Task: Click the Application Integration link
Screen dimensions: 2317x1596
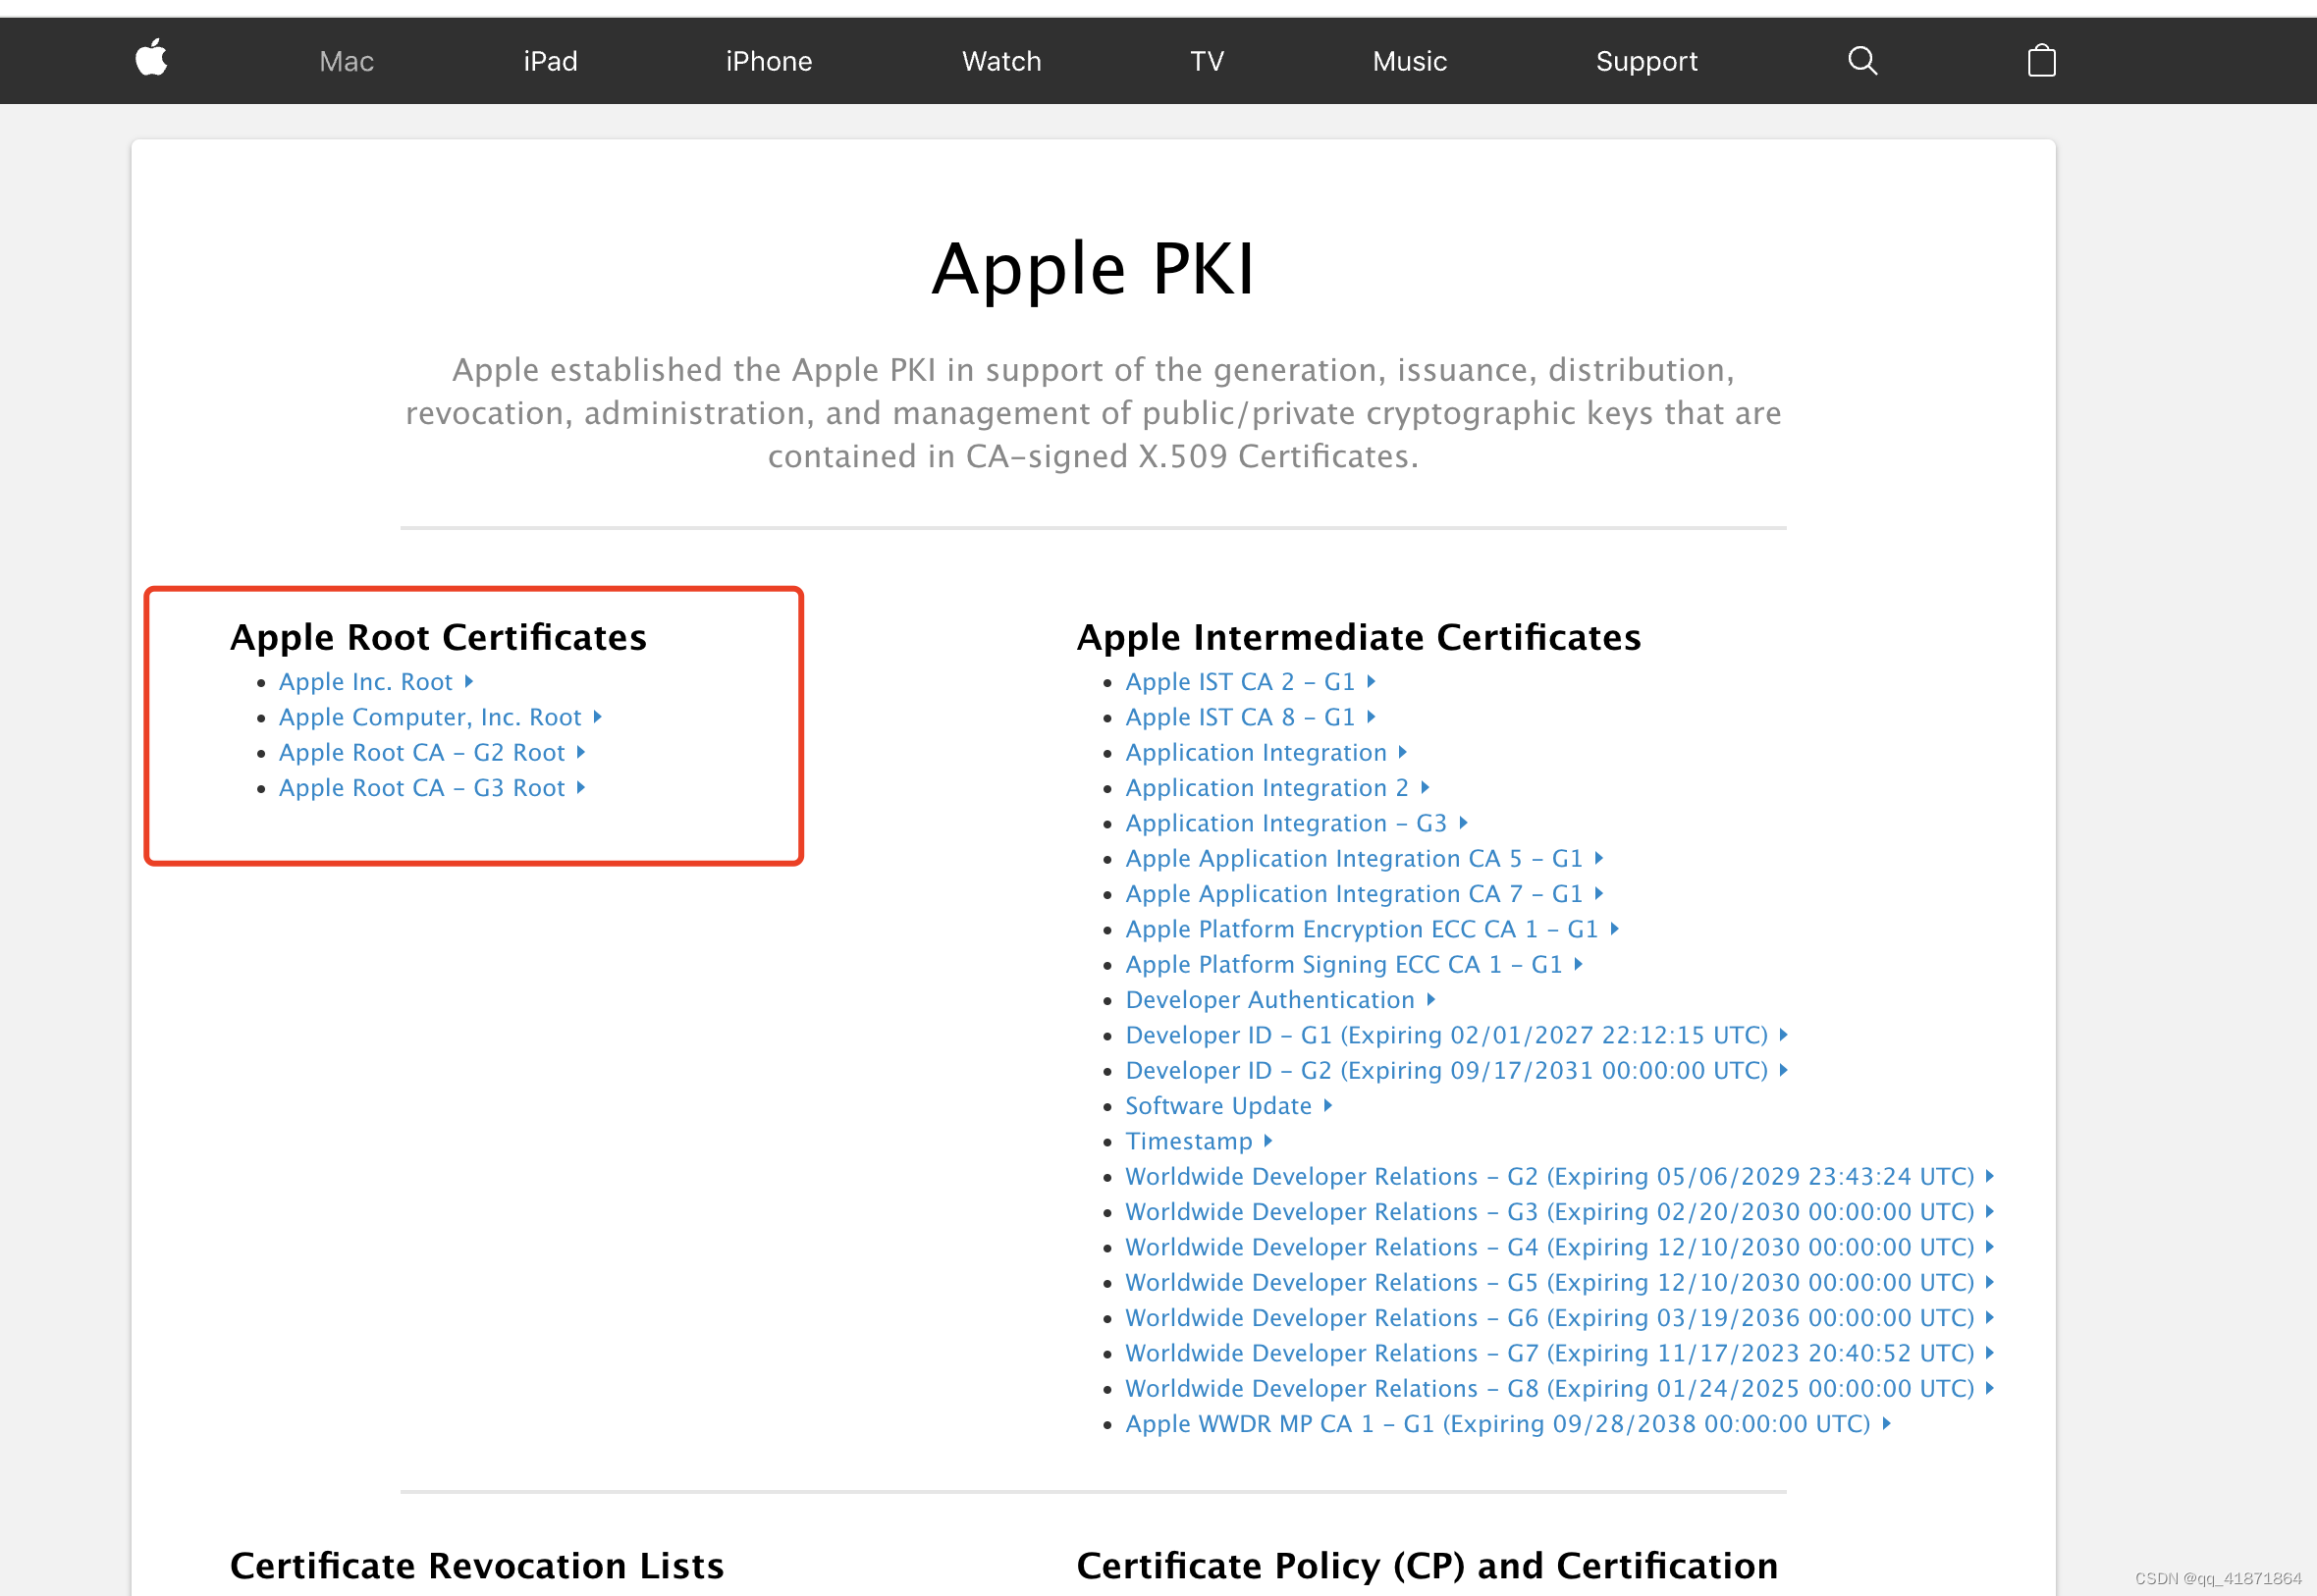Action: [x=1267, y=753]
